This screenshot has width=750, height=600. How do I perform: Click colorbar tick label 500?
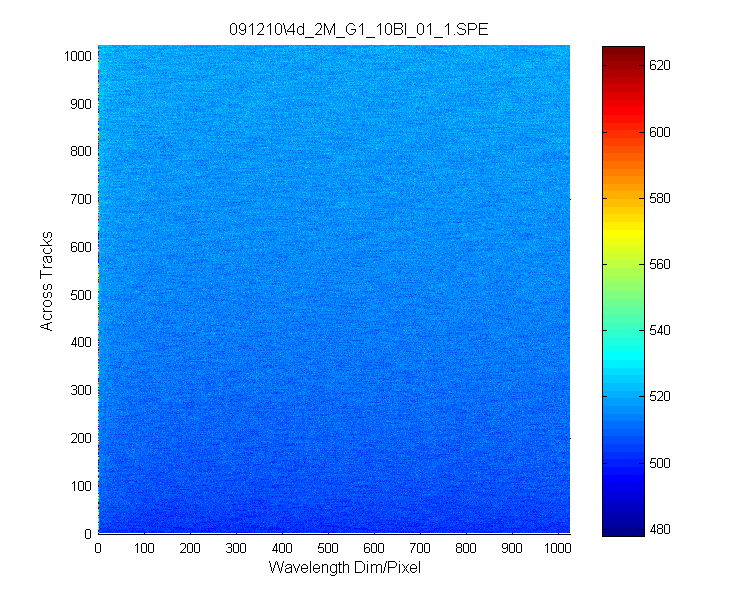tap(660, 463)
